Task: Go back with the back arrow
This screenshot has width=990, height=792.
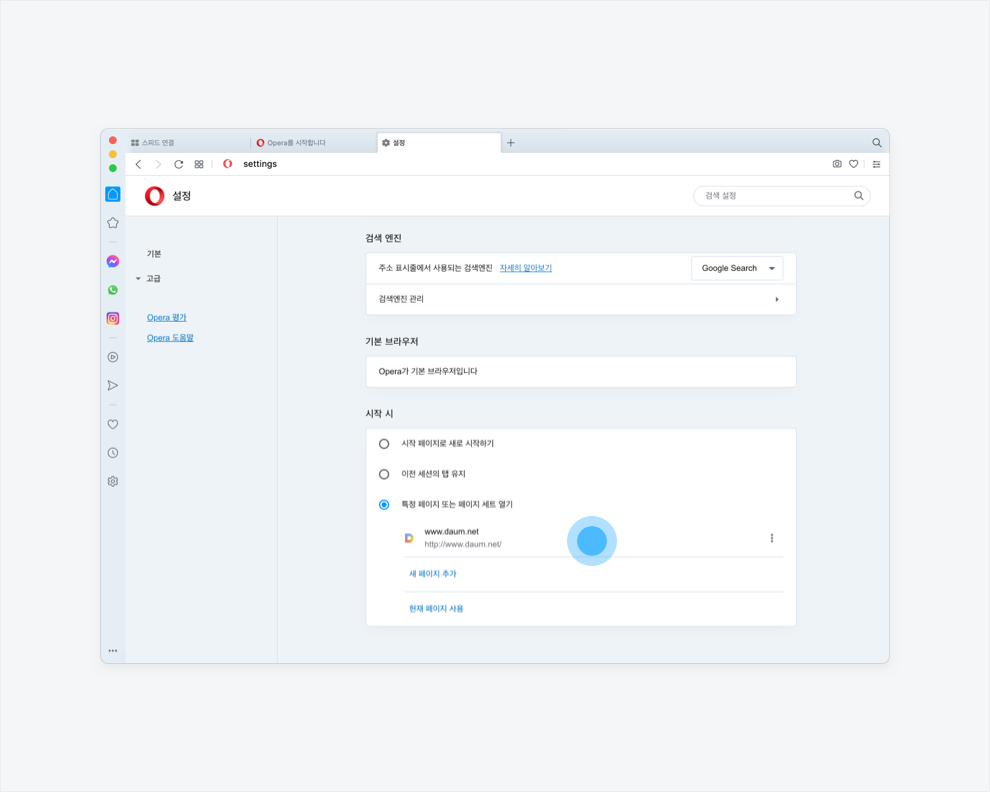Action: click(x=138, y=164)
